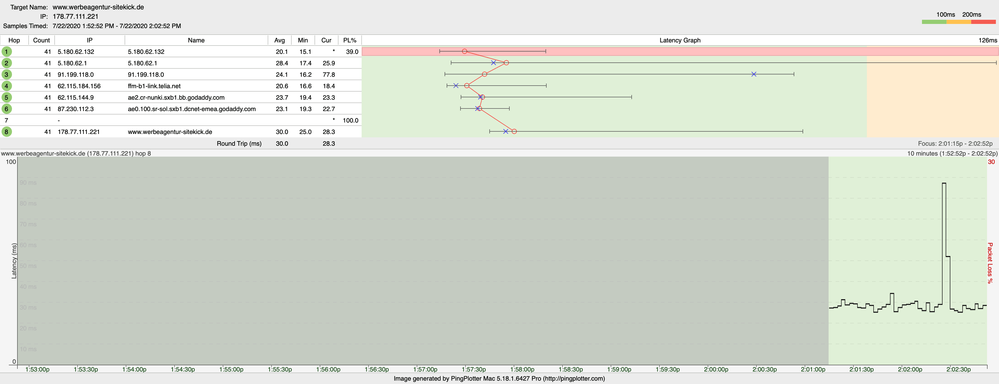Click the orange legend swatch between 100ms and 200ms
Screen dimensions: 999x384
click(959, 22)
